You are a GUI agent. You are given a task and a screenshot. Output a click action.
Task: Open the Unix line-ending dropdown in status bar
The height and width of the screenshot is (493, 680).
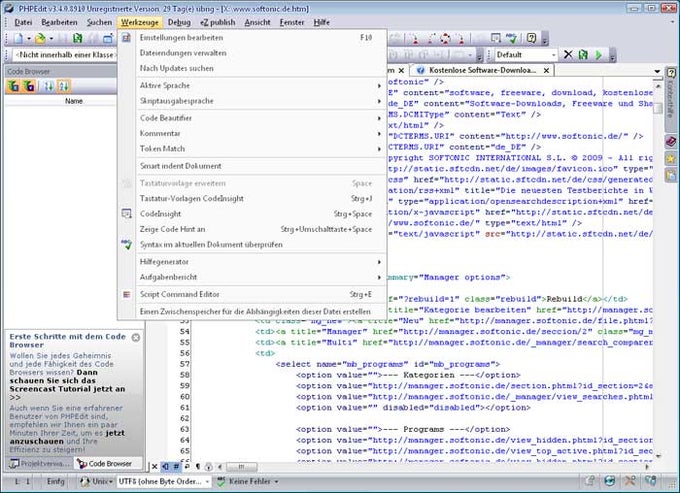coord(97,481)
